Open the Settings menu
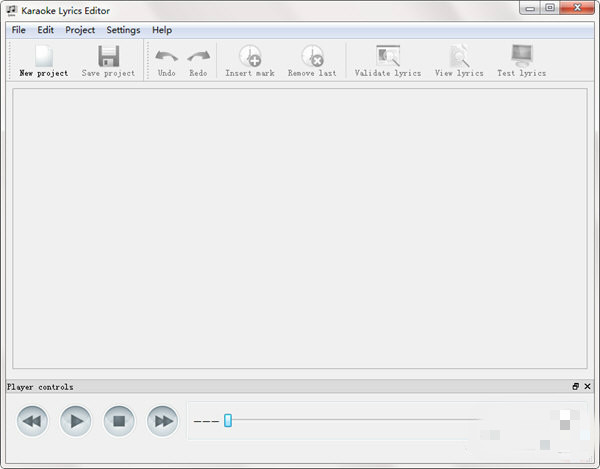 [123, 30]
